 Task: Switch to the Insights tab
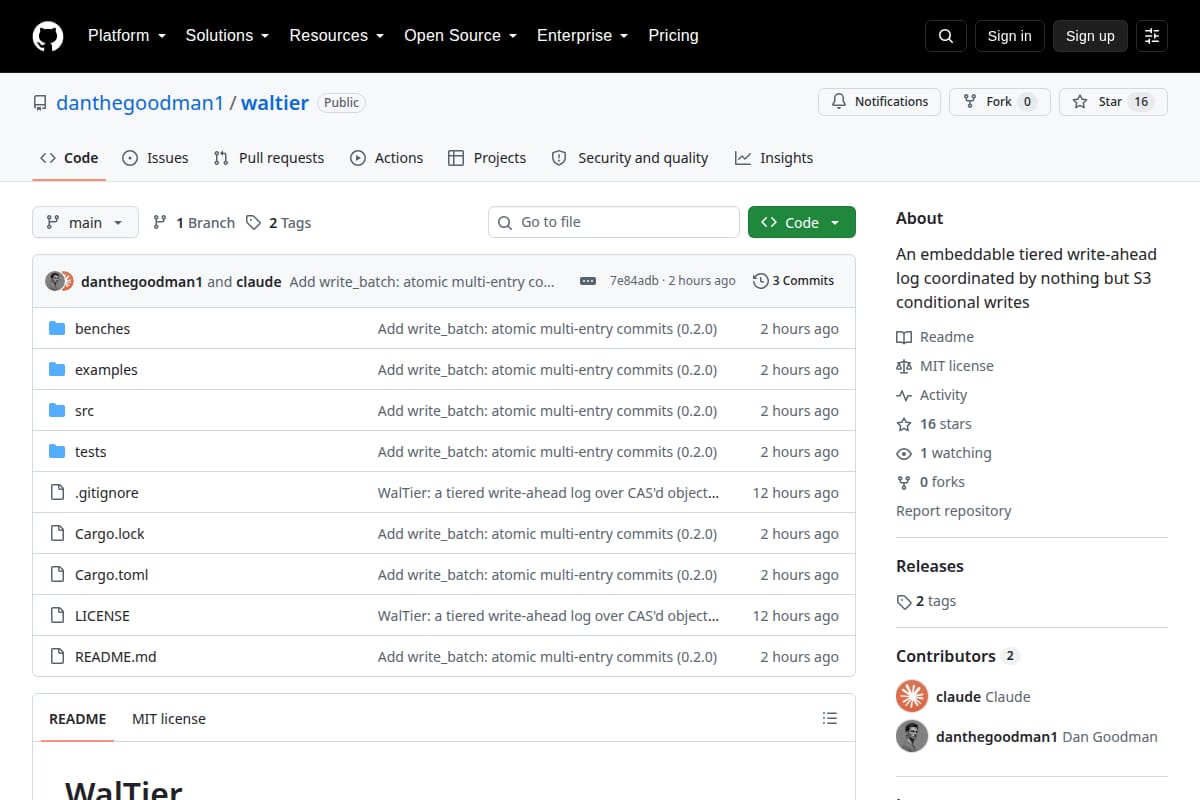click(x=774, y=158)
